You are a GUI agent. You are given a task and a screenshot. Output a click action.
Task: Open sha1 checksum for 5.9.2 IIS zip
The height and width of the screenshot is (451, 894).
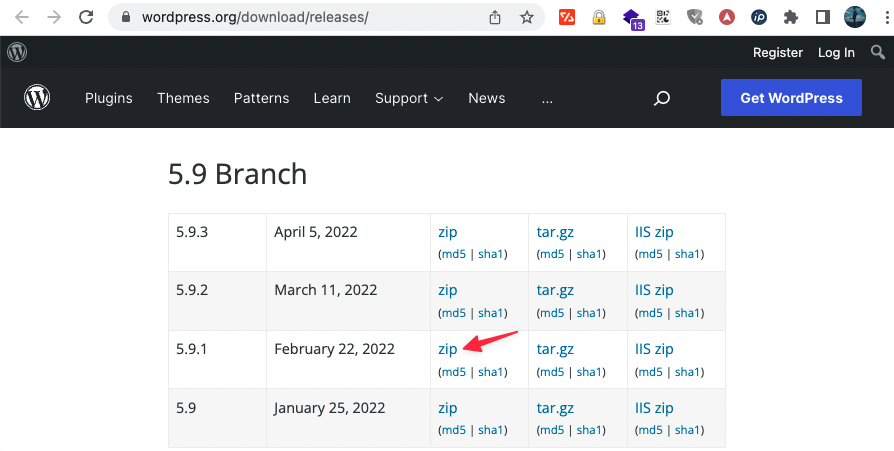(688, 313)
